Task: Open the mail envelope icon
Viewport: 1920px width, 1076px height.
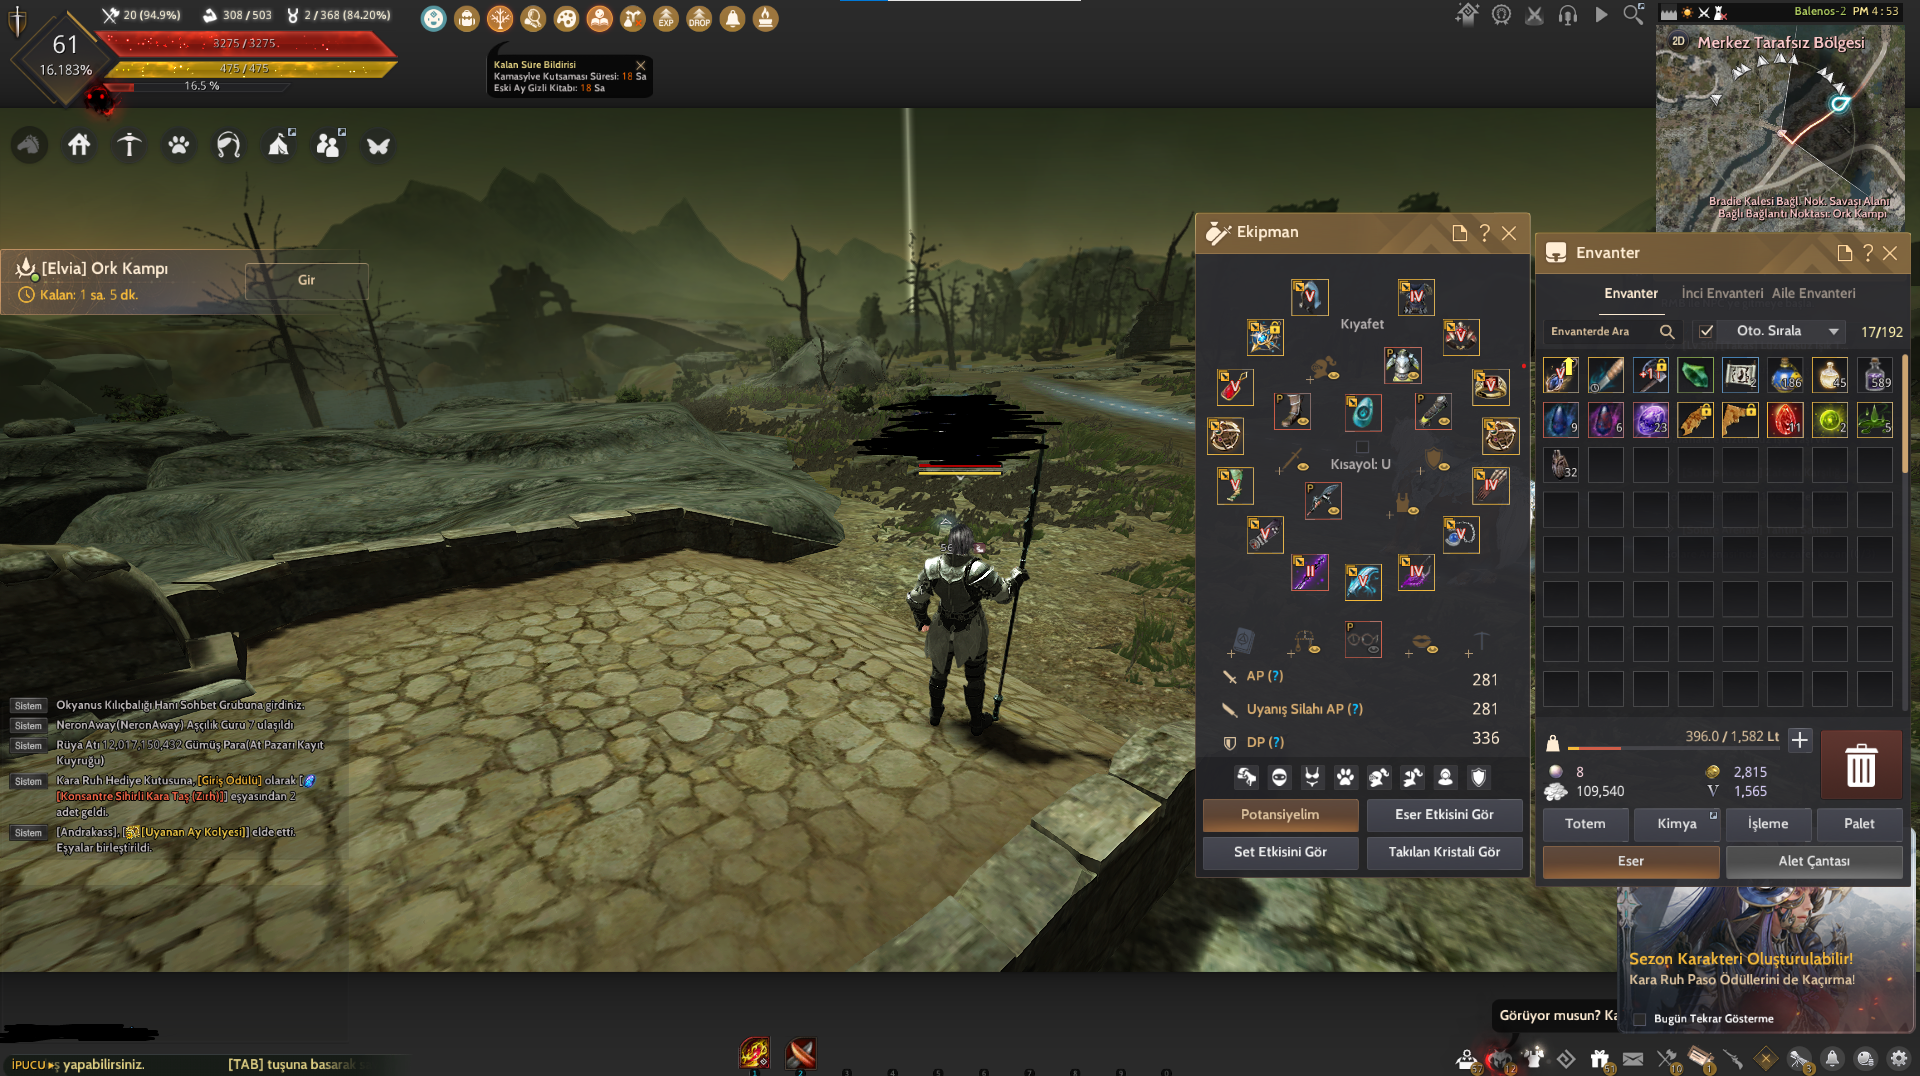Action: point(1633,1058)
